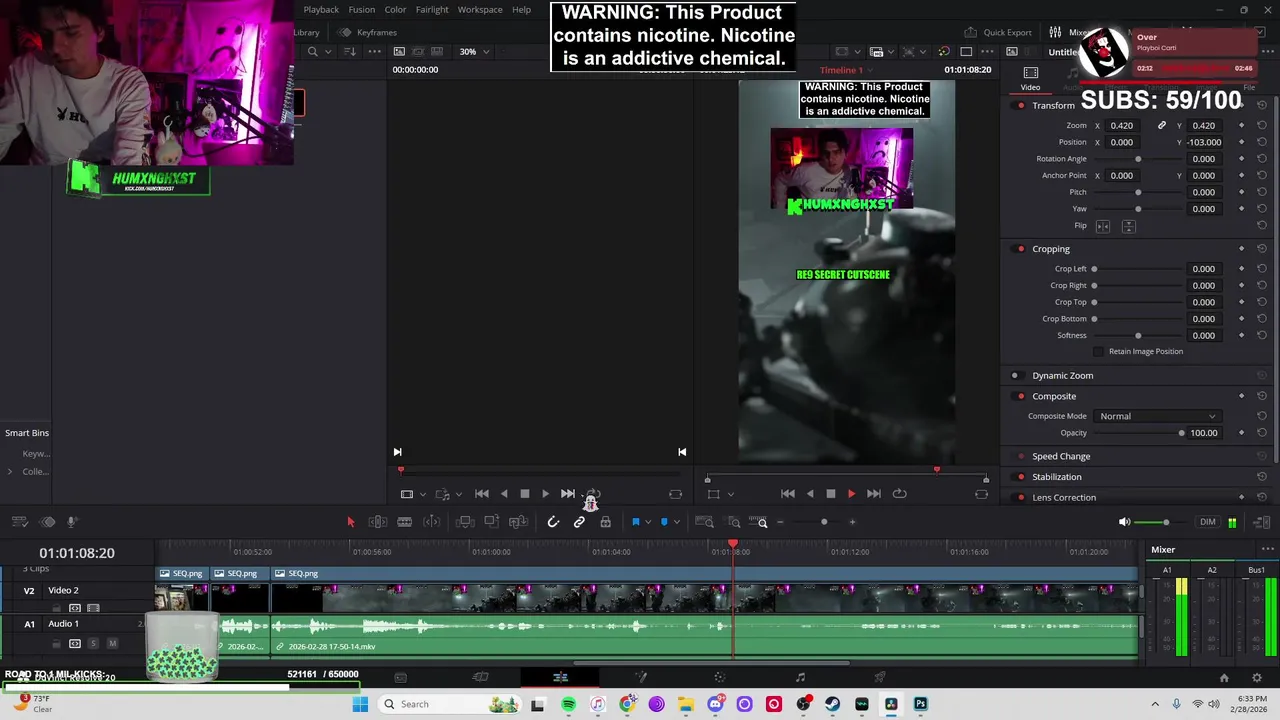The height and width of the screenshot is (720, 1280).
Task: Mute the monitor speaker icon
Action: [1124, 522]
